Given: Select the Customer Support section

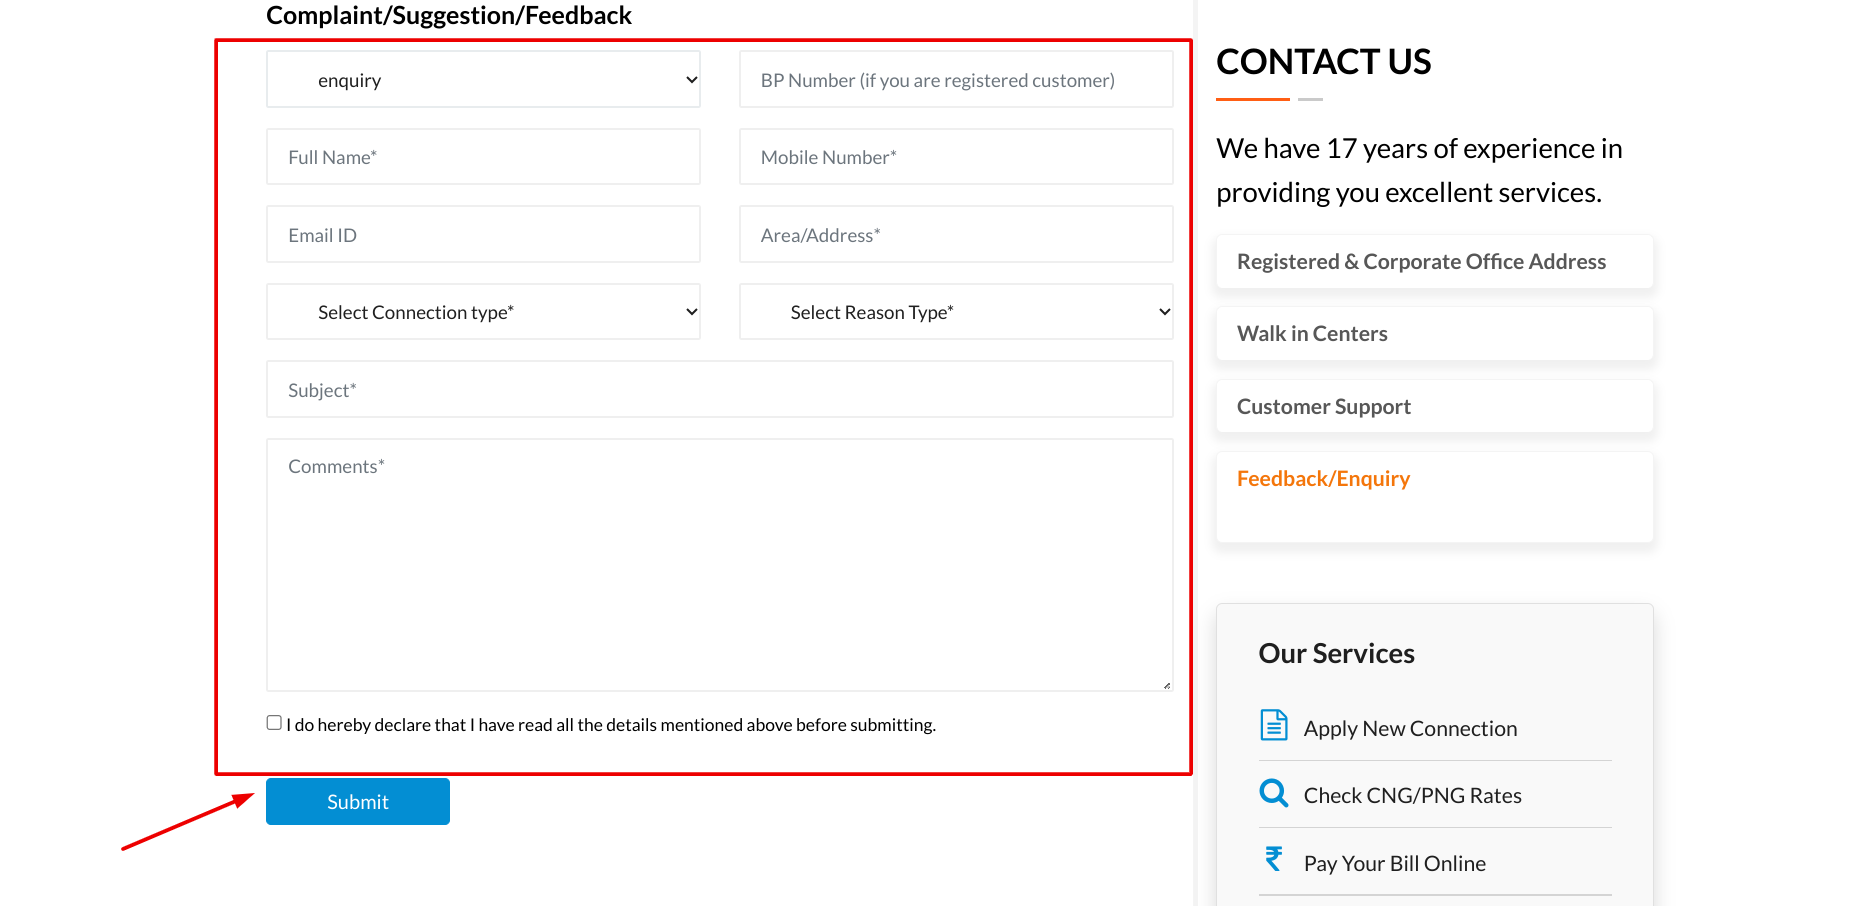Looking at the screenshot, I should 1323,407.
